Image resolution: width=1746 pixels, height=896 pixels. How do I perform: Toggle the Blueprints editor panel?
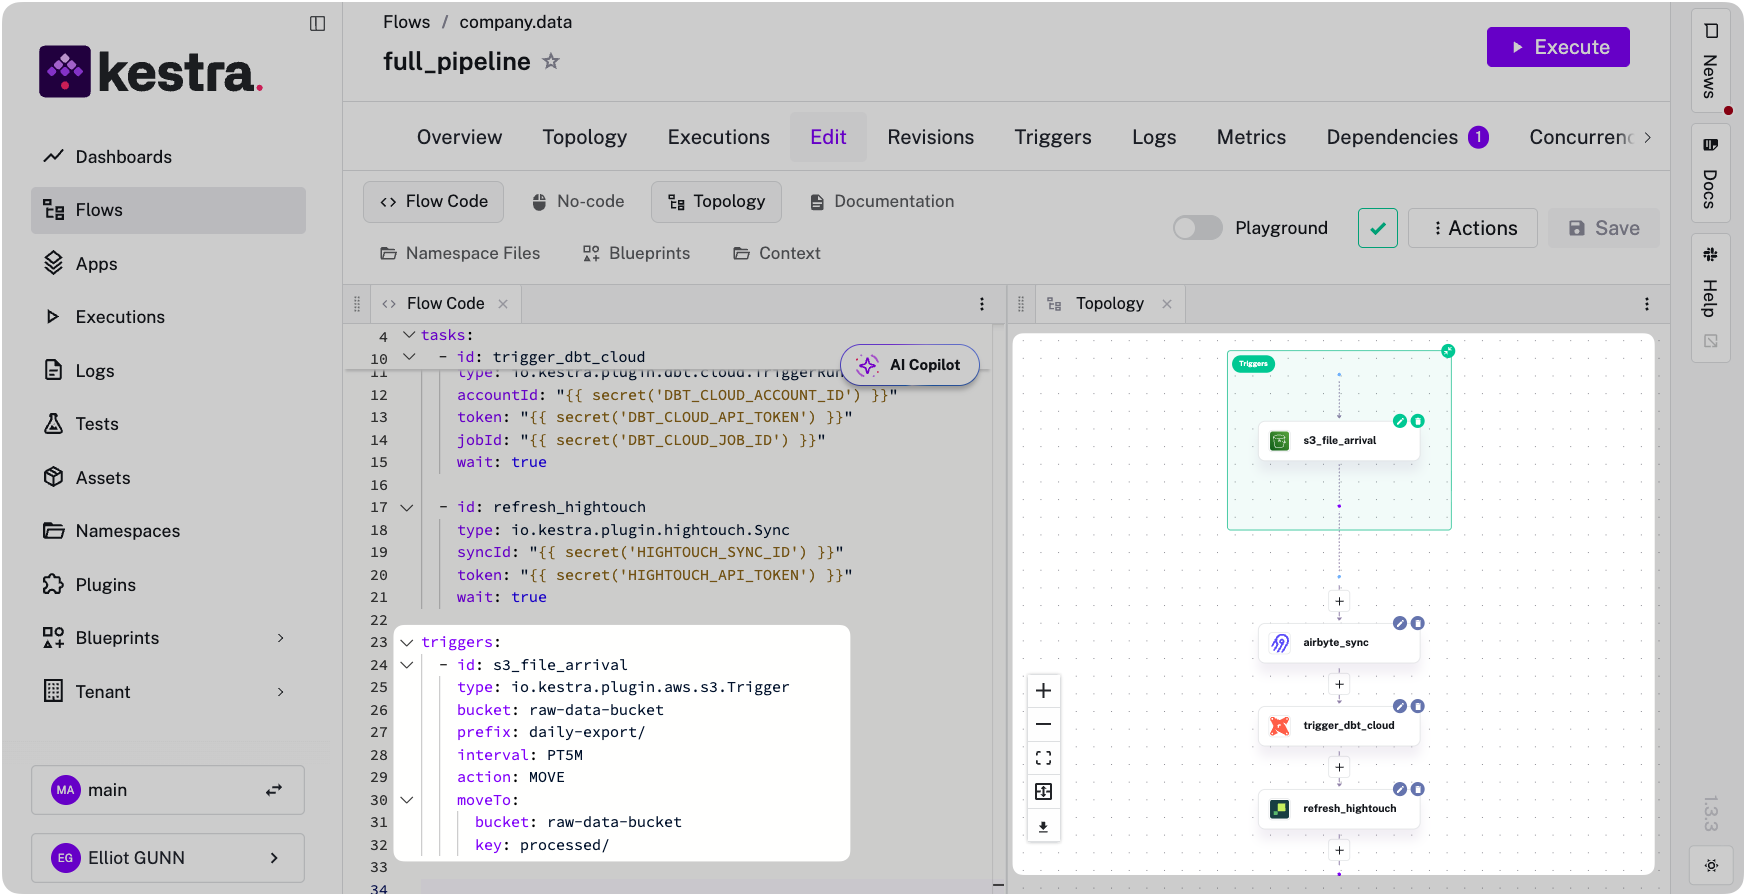637,254
